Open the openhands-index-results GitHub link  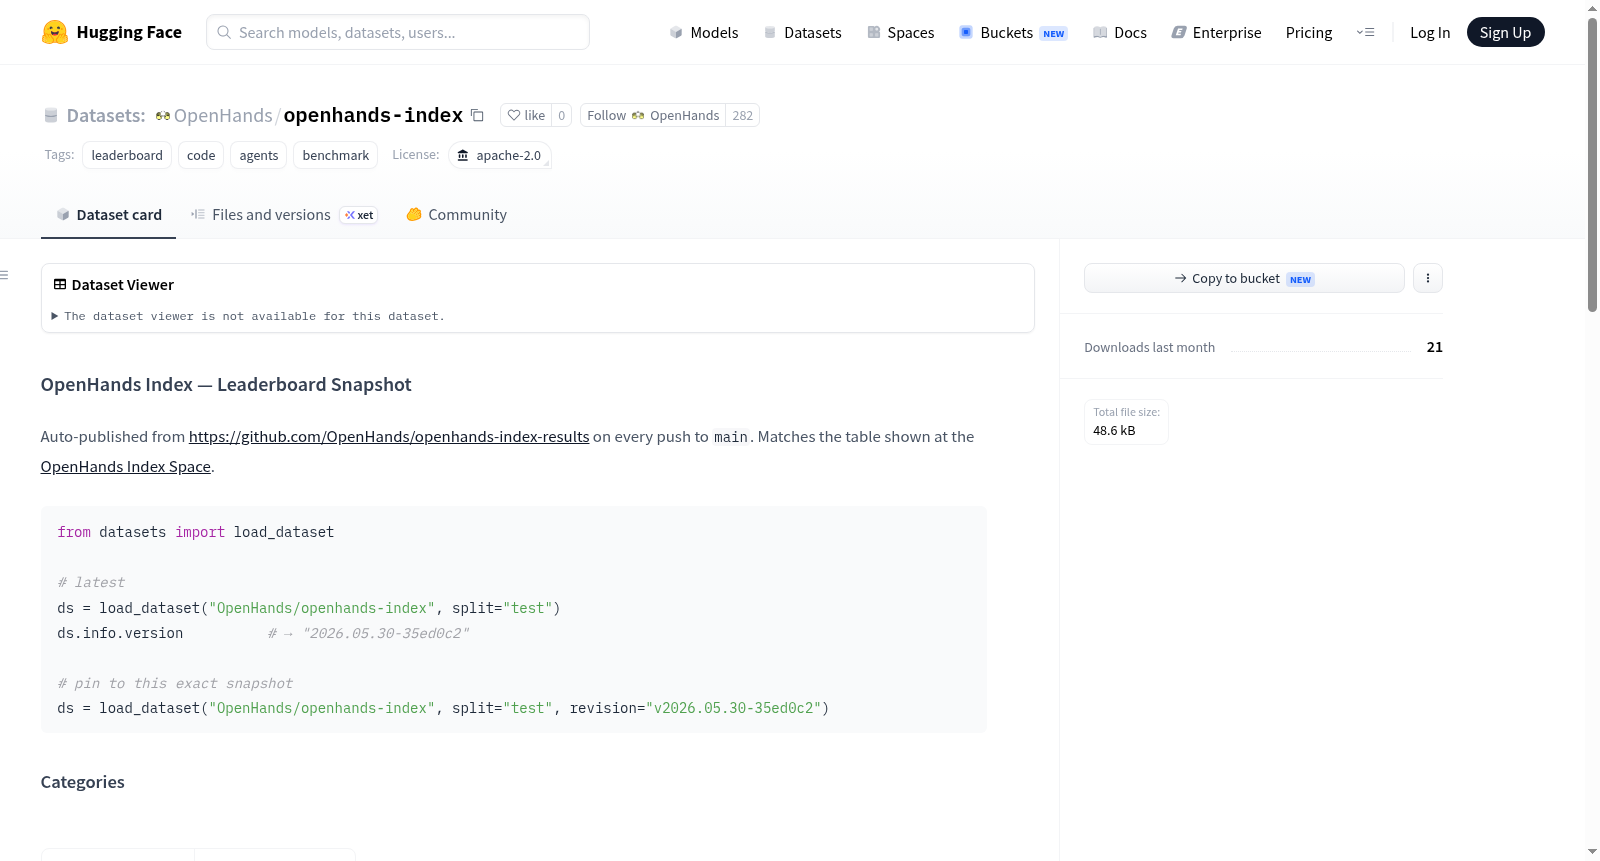(x=389, y=436)
